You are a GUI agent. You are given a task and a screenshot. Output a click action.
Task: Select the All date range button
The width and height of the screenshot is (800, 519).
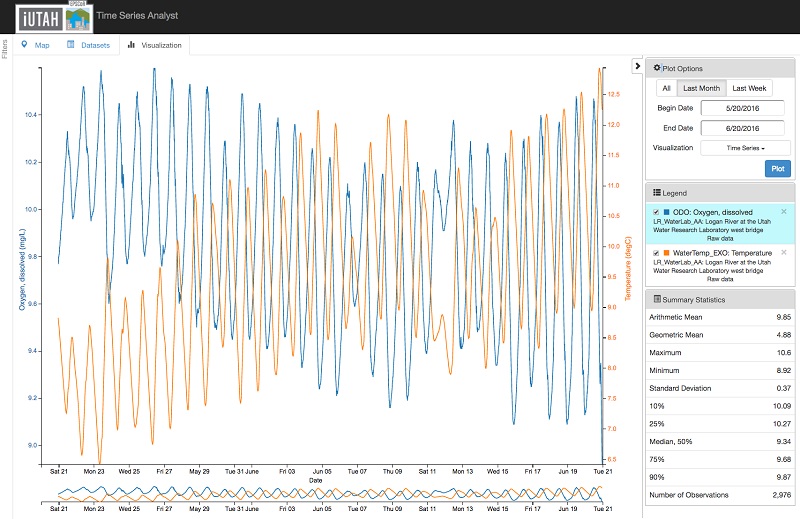(x=666, y=88)
